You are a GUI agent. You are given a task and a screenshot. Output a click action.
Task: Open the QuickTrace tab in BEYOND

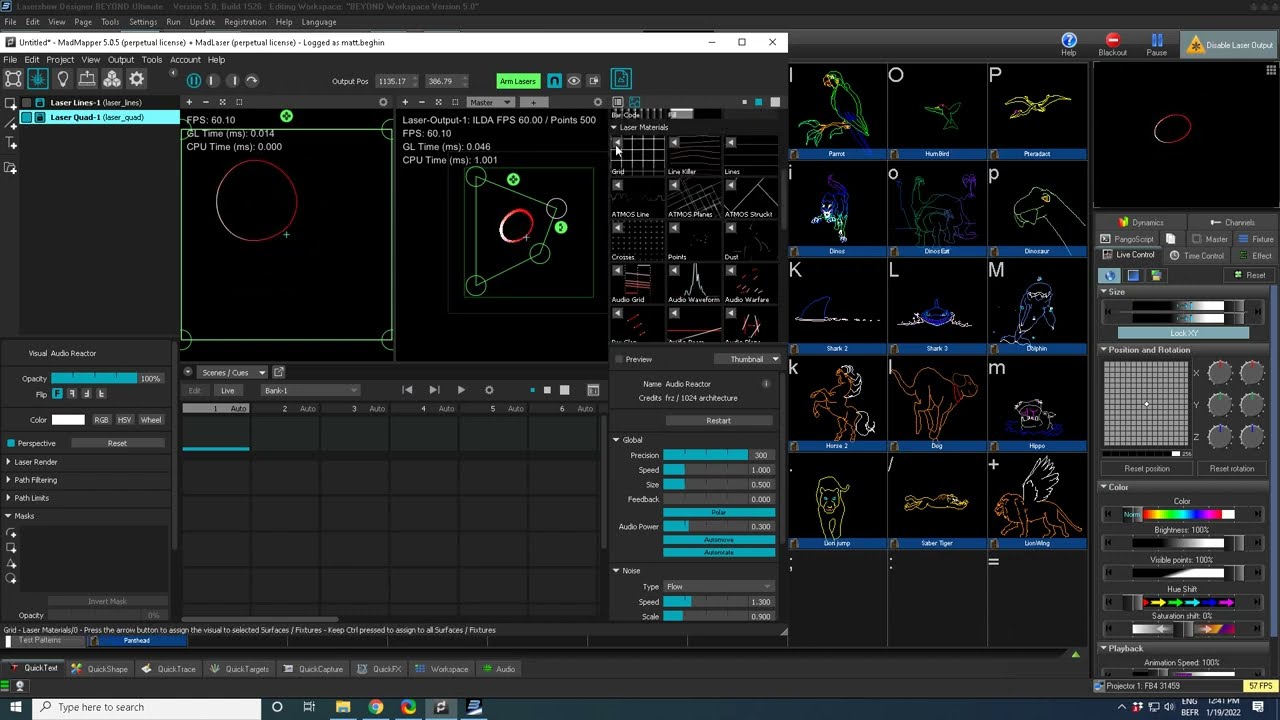coord(169,669)
